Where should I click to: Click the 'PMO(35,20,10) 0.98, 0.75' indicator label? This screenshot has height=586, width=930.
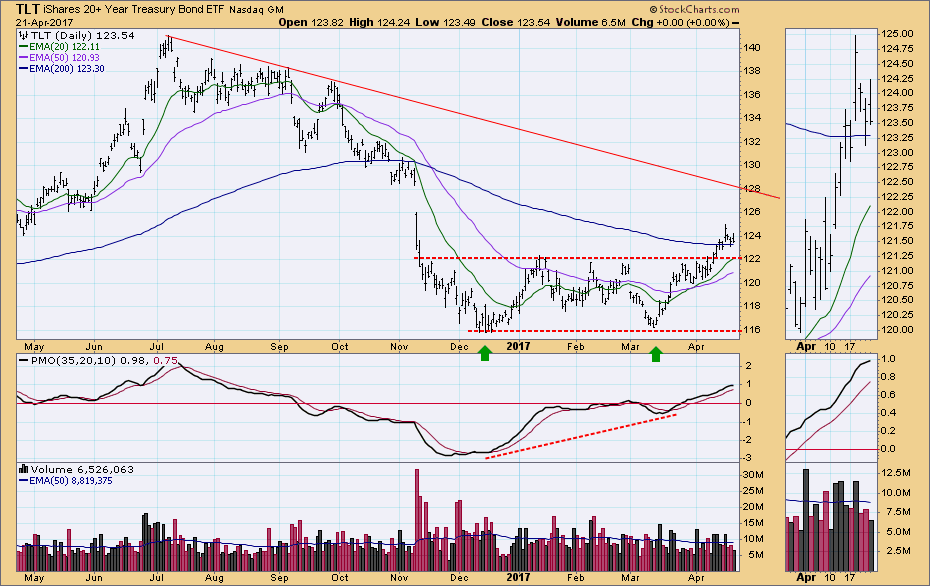click(x=98, y=360)
